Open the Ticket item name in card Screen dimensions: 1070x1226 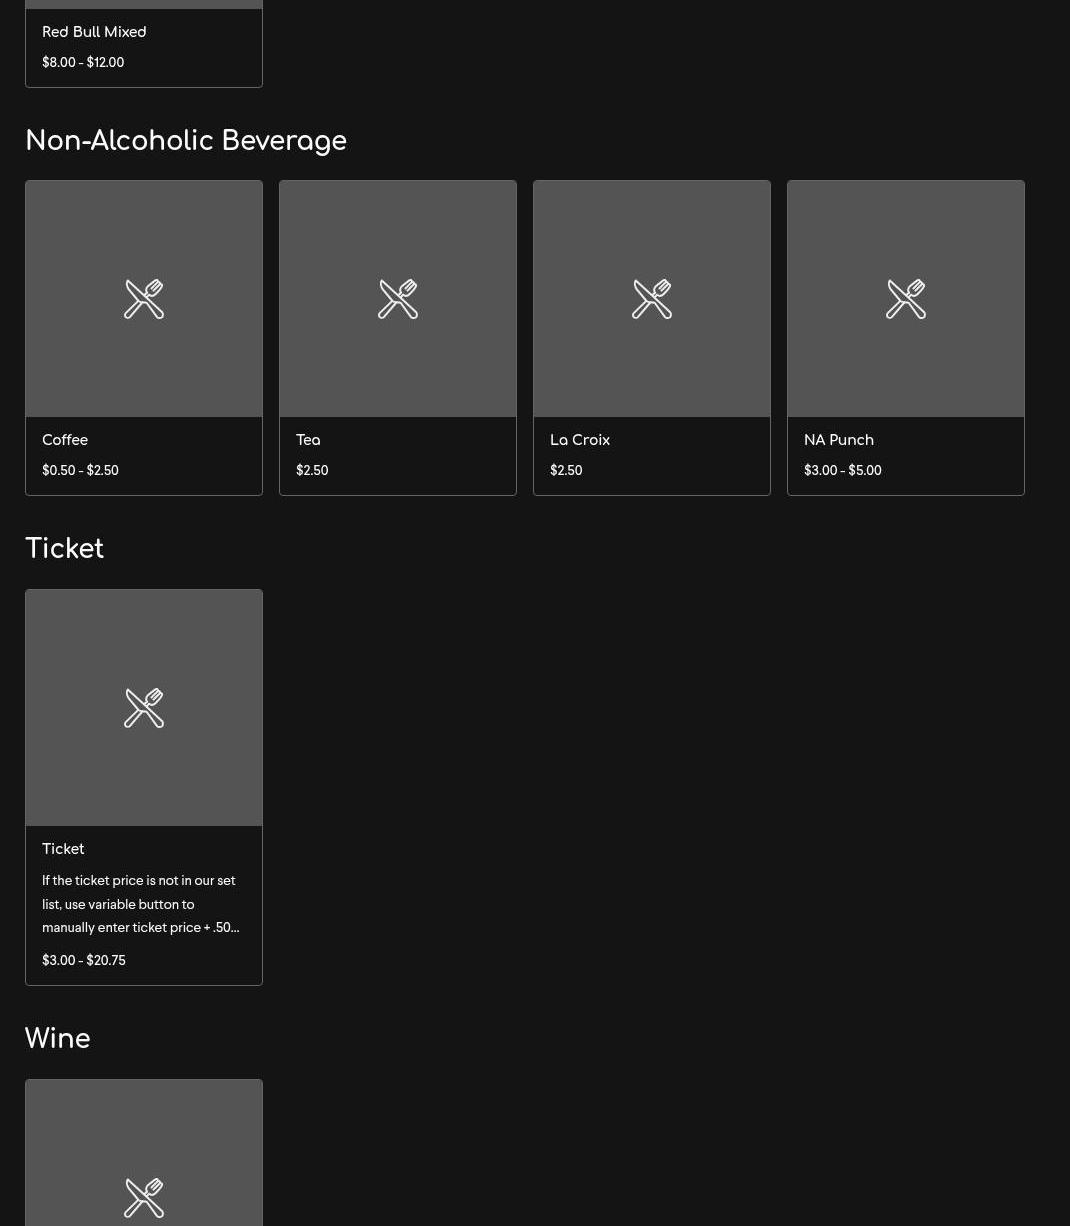(x=63, y=849)
